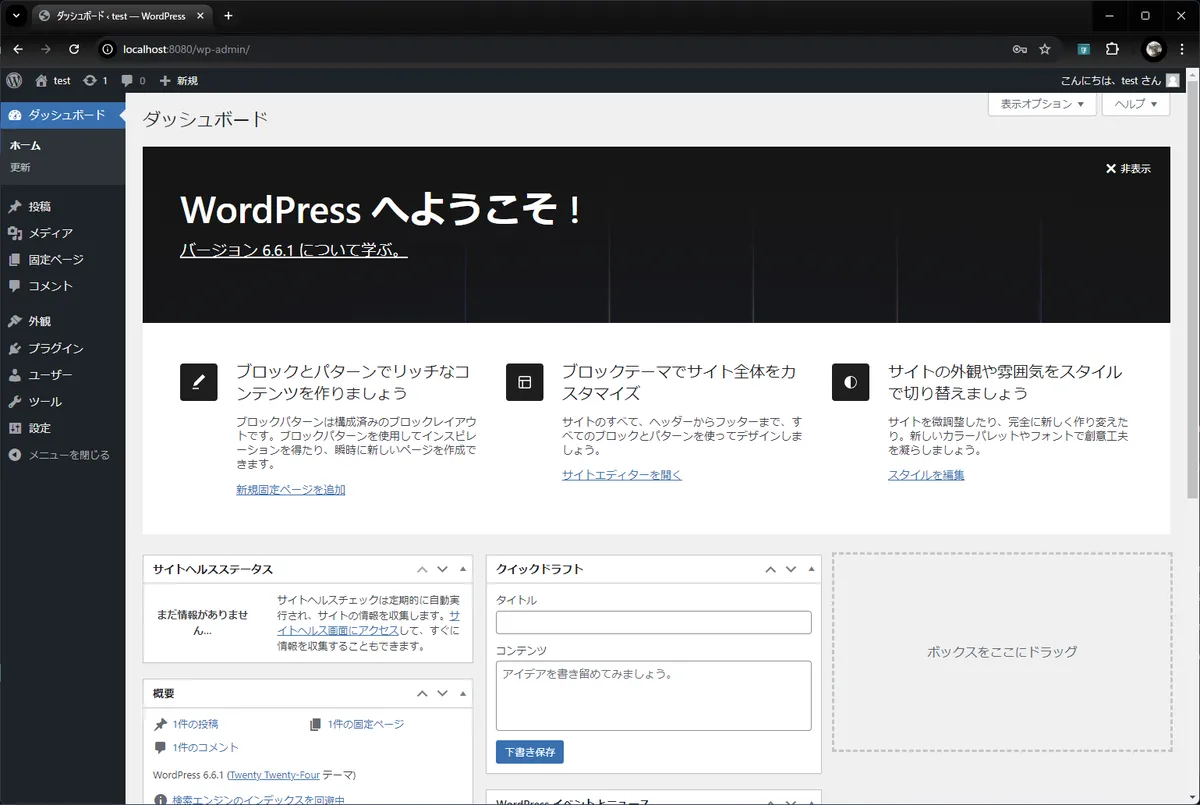
Task: Dismiss welcome panel with 非表示
Action: pos(1128,169)
